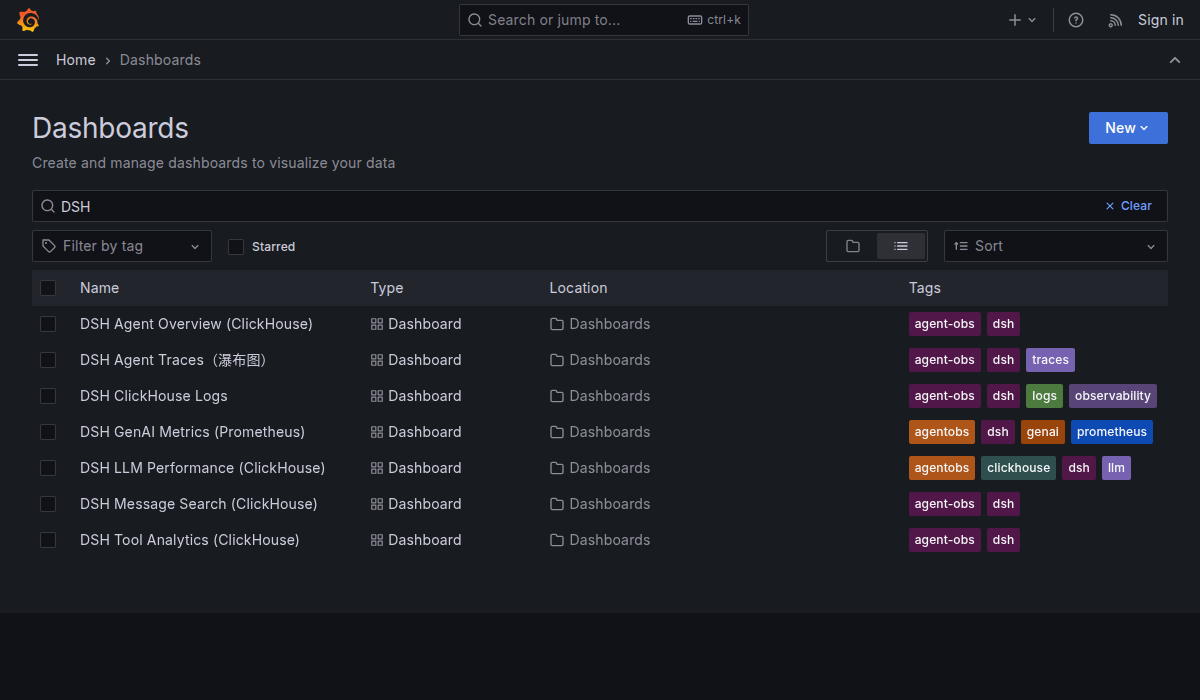Check the DSH GenAI Metrics (Prometheus) row
Screen dimensions: 1200x700
[48, 432]
